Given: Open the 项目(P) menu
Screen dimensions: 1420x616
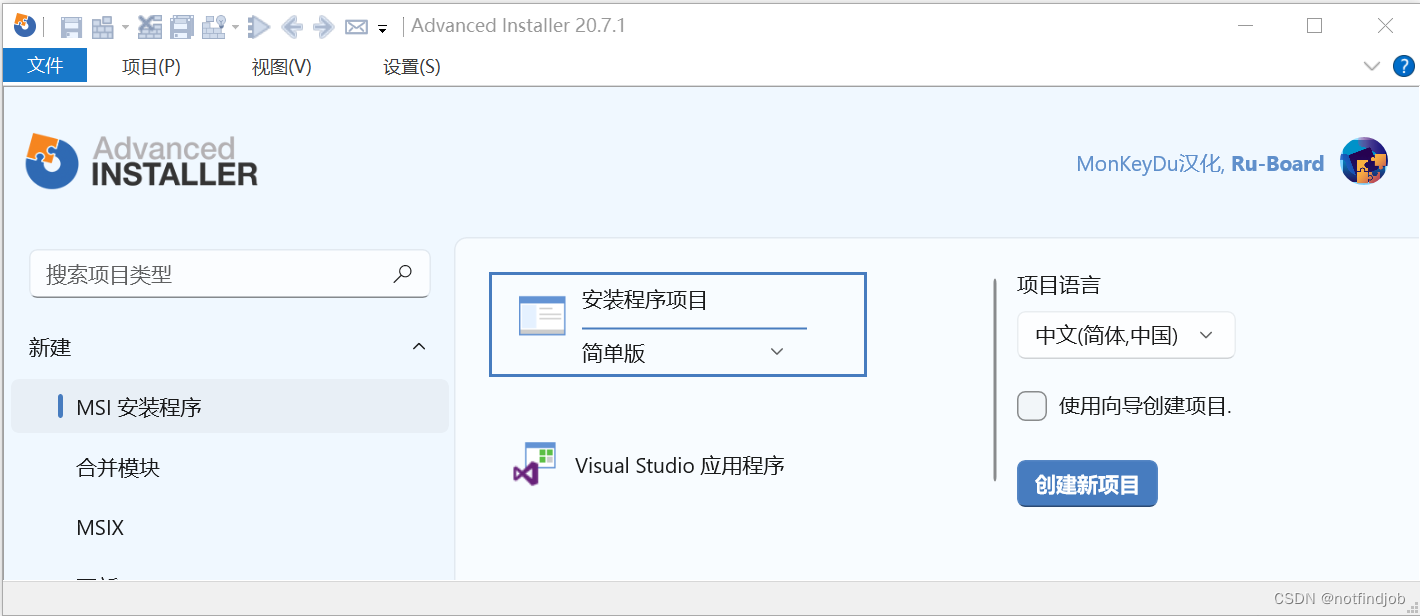Looking at the screenshot, I should point(151,66).
